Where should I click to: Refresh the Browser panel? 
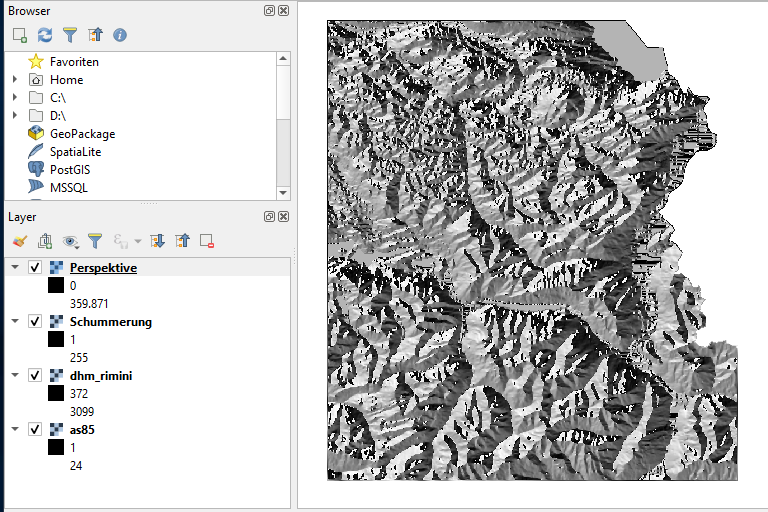tap(44, 35)
